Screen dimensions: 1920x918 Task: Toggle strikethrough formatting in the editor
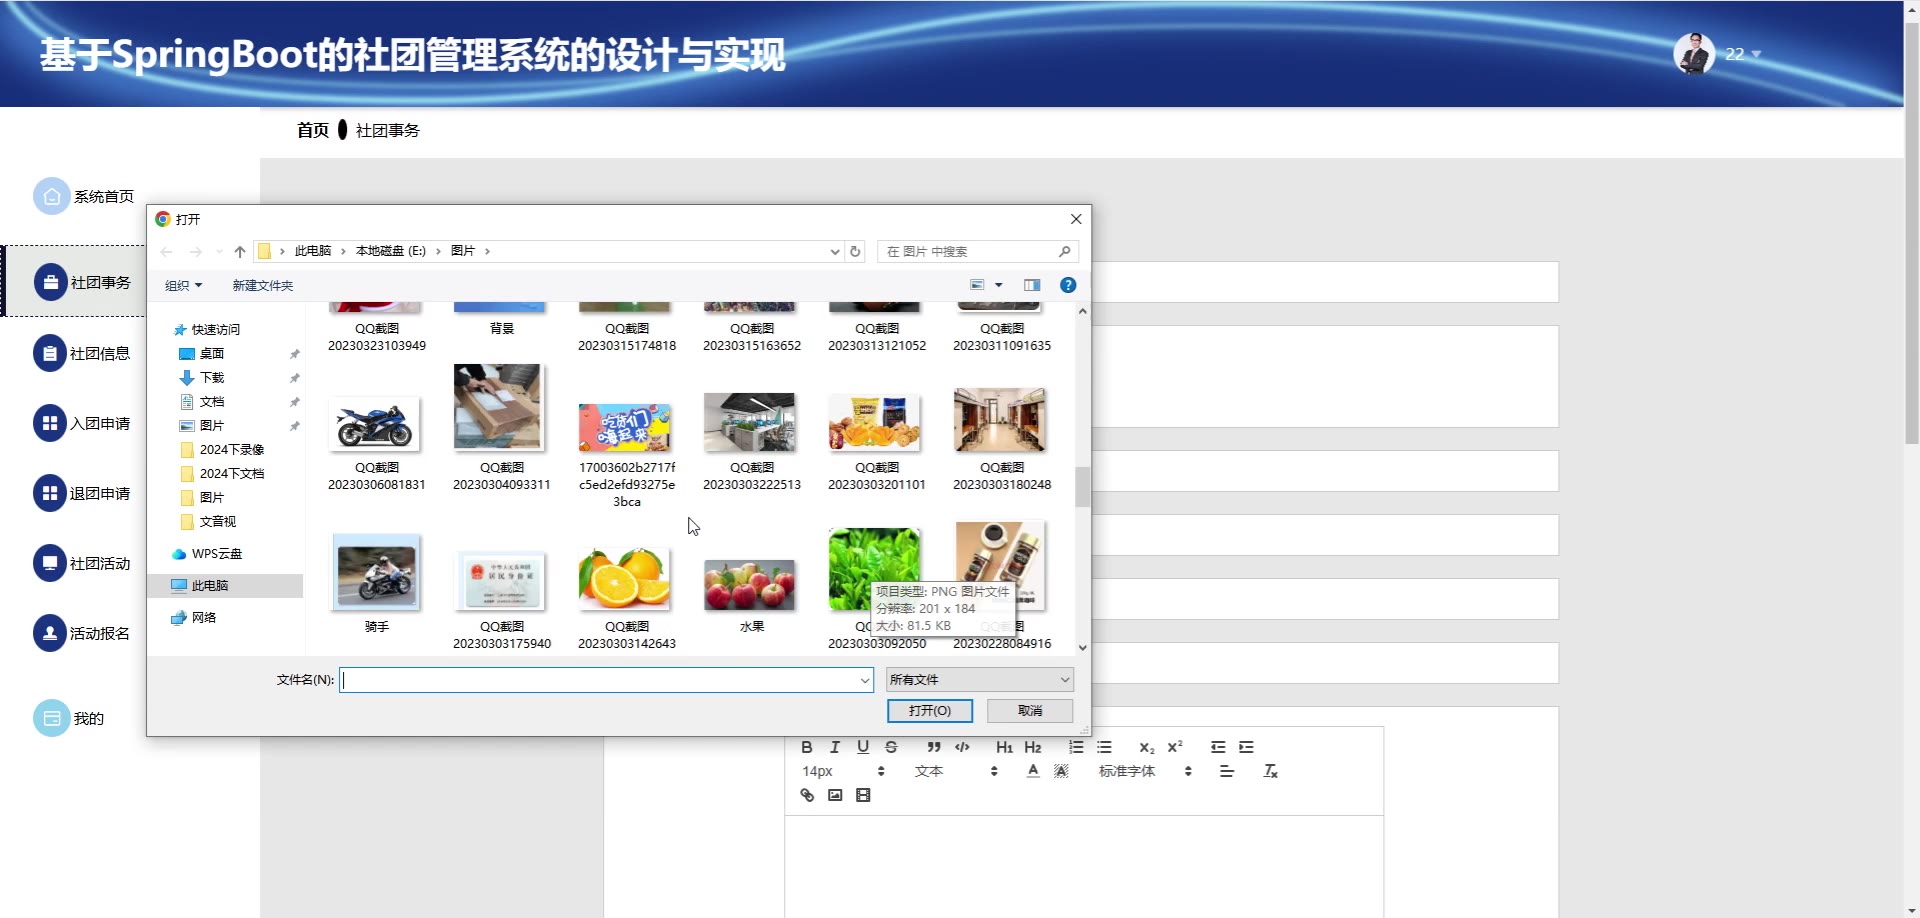pos(891,747)
